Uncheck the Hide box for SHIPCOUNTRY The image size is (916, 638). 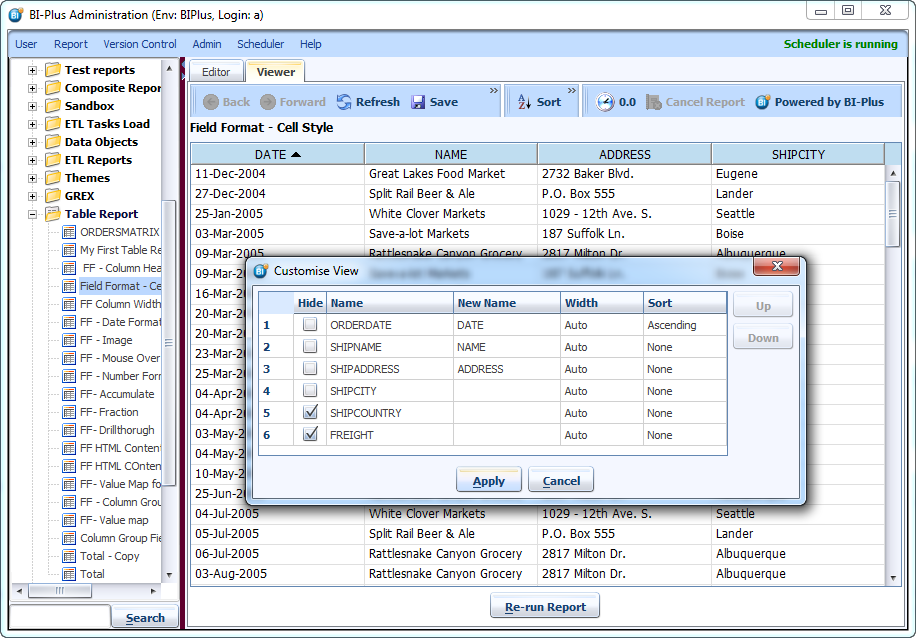(310, 413)
